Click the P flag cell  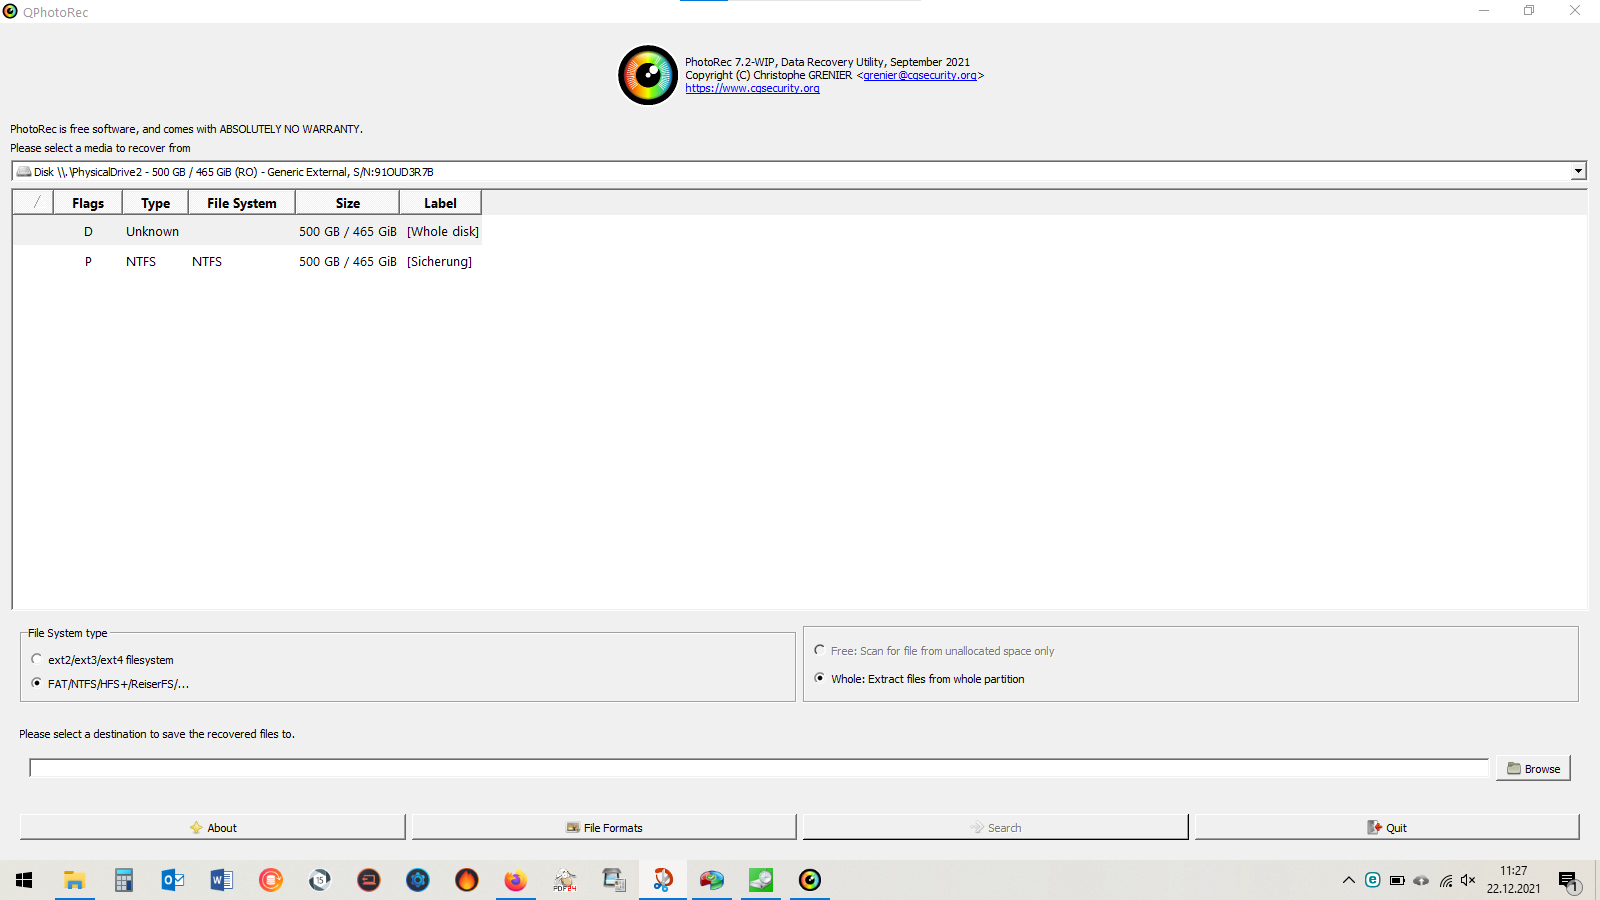(x=88, y=261)
